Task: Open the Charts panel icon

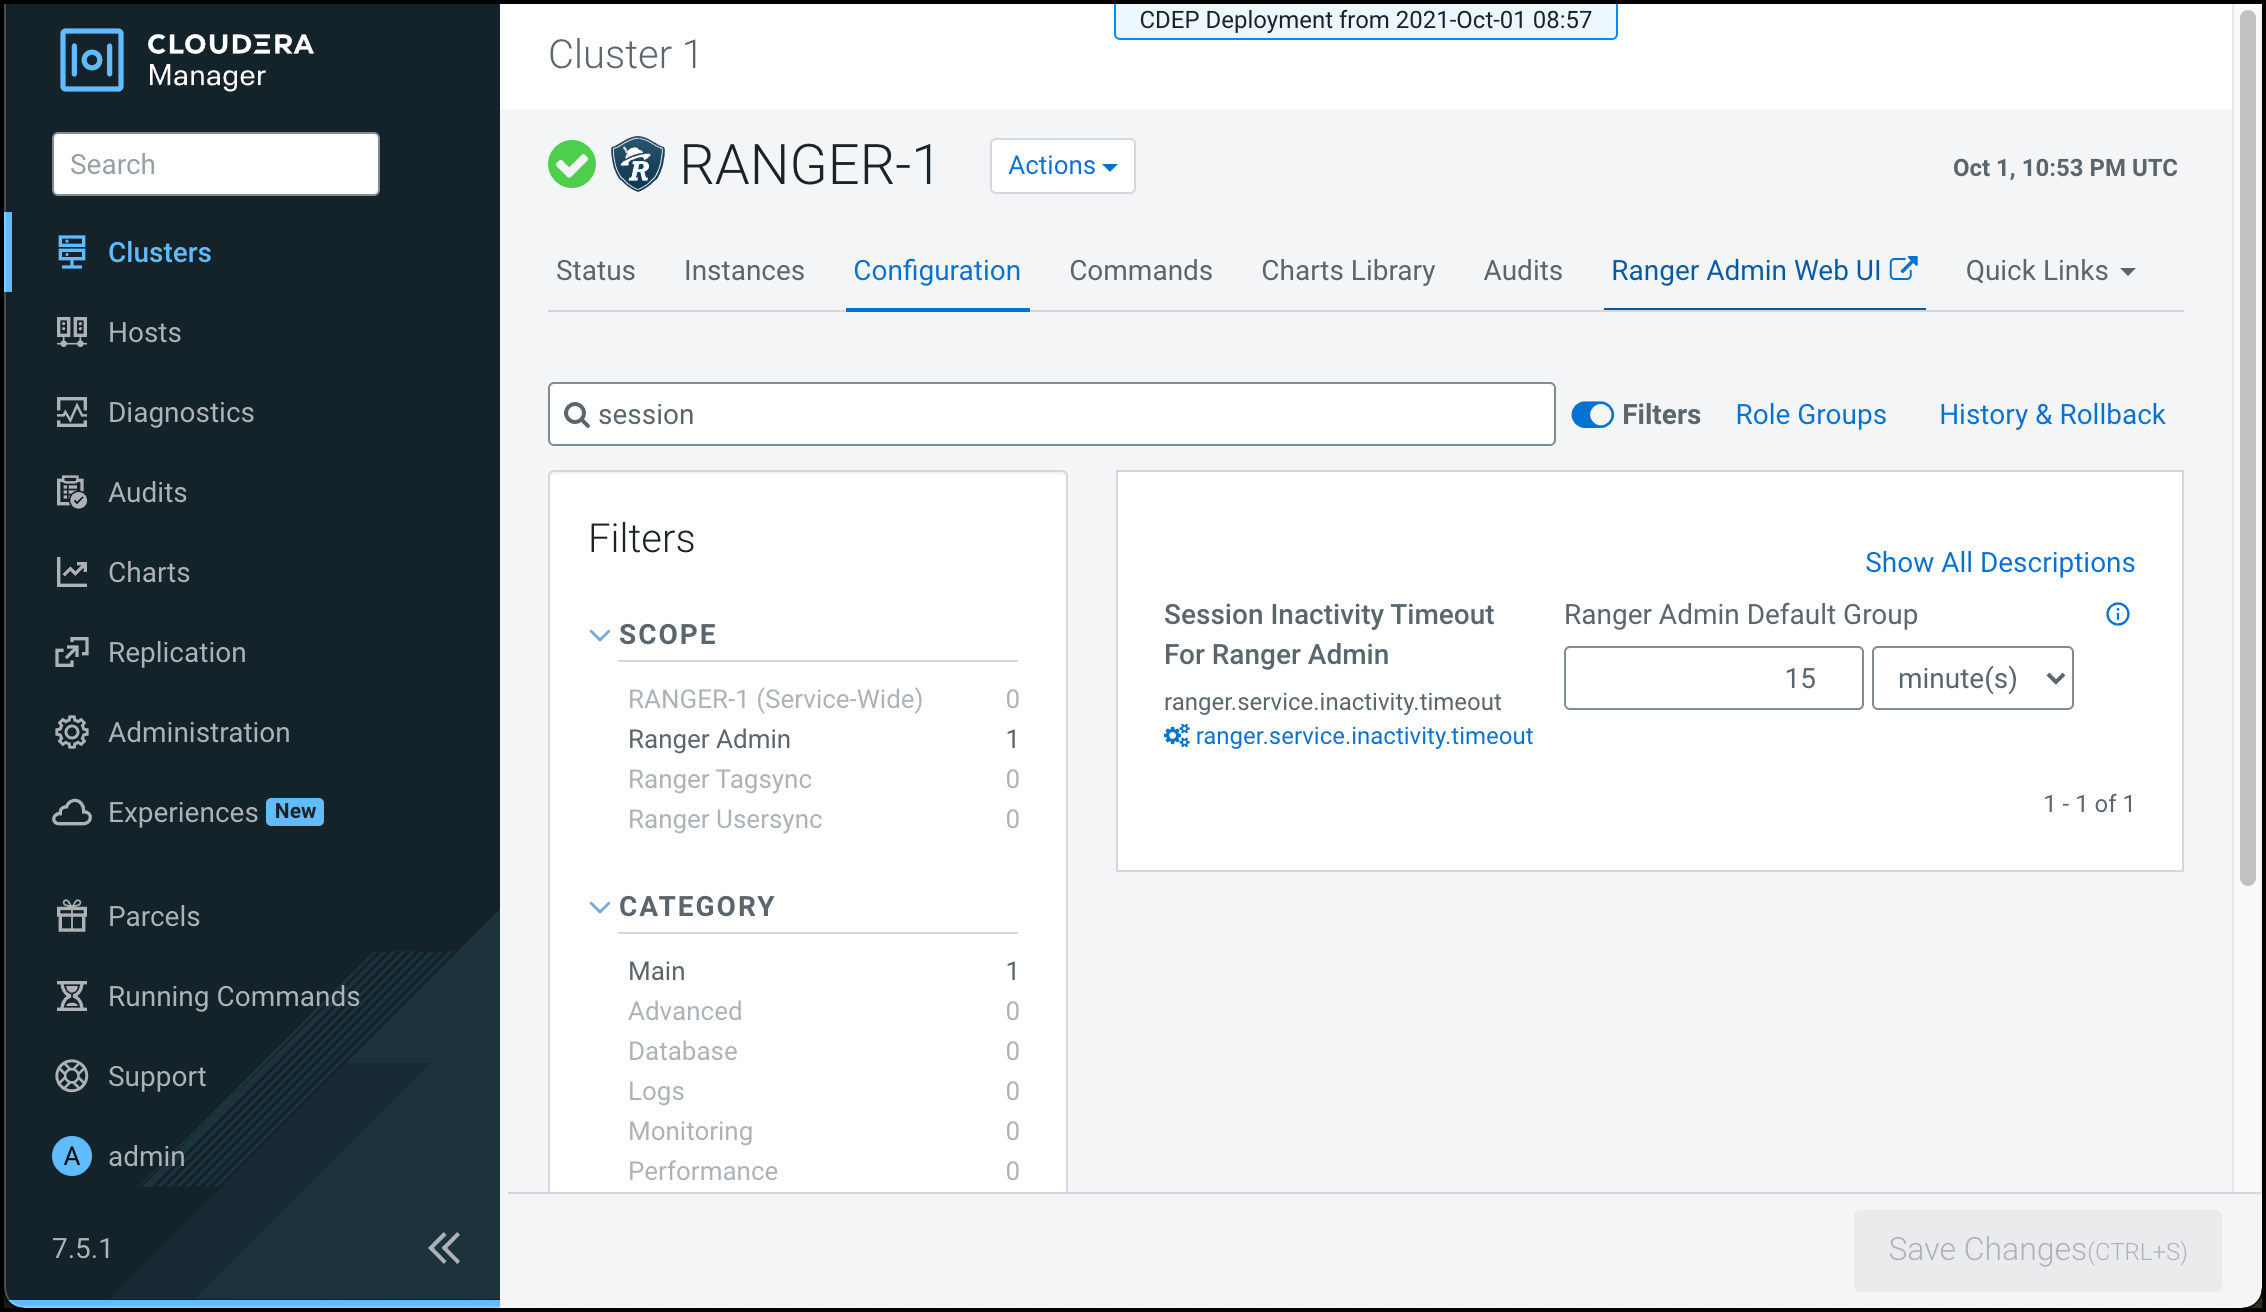Action: (x=71, y=571)
